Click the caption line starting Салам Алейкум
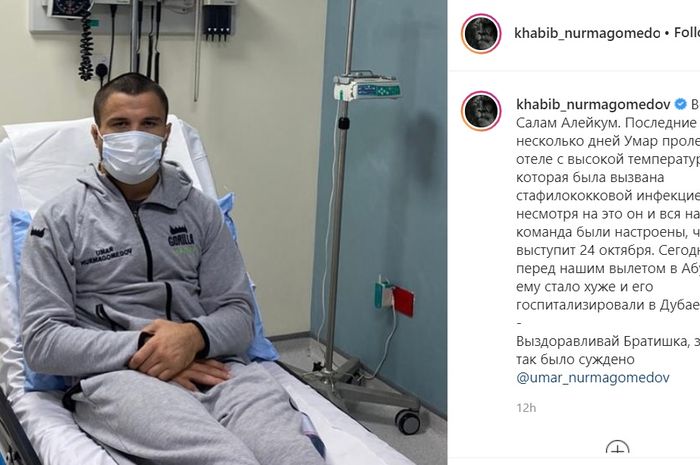700x465 pixels. click(608, 123)
